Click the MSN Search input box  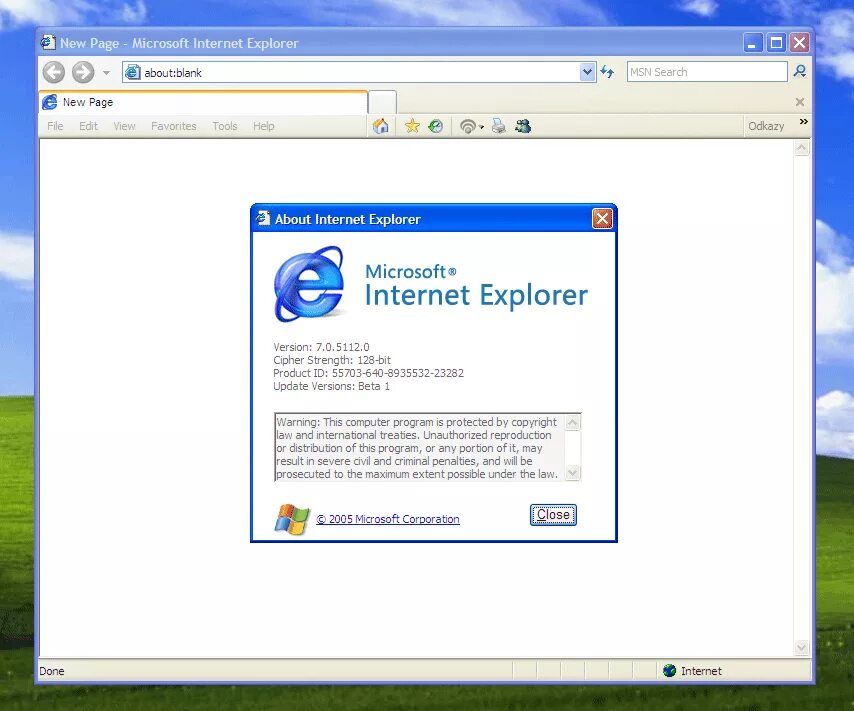[x=707, y=72]
